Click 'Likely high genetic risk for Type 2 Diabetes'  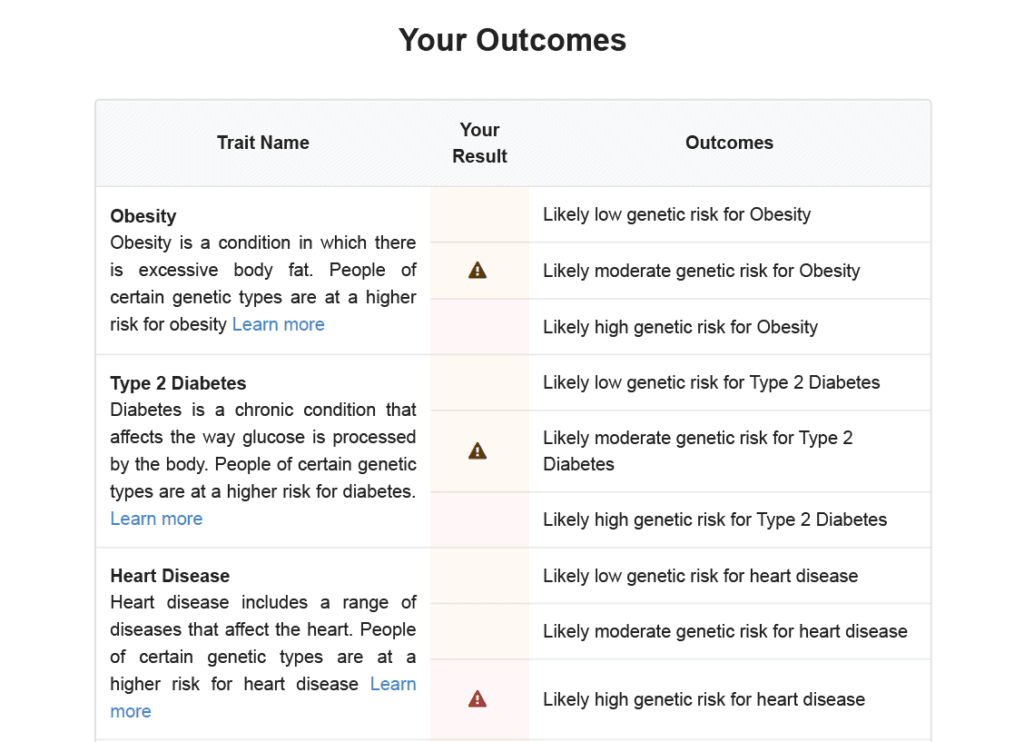[715, 519]
